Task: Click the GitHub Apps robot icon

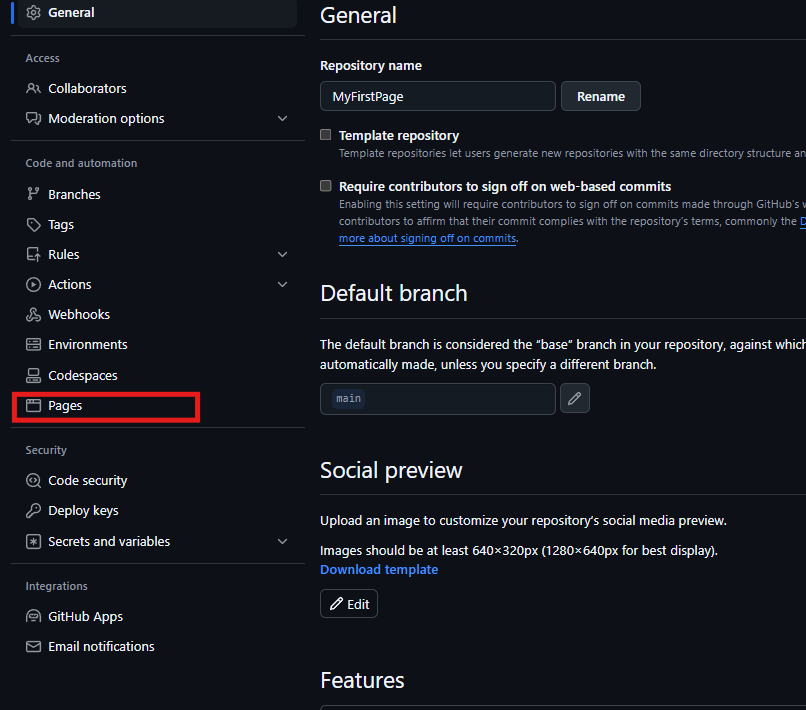Action: coord(33,616)
